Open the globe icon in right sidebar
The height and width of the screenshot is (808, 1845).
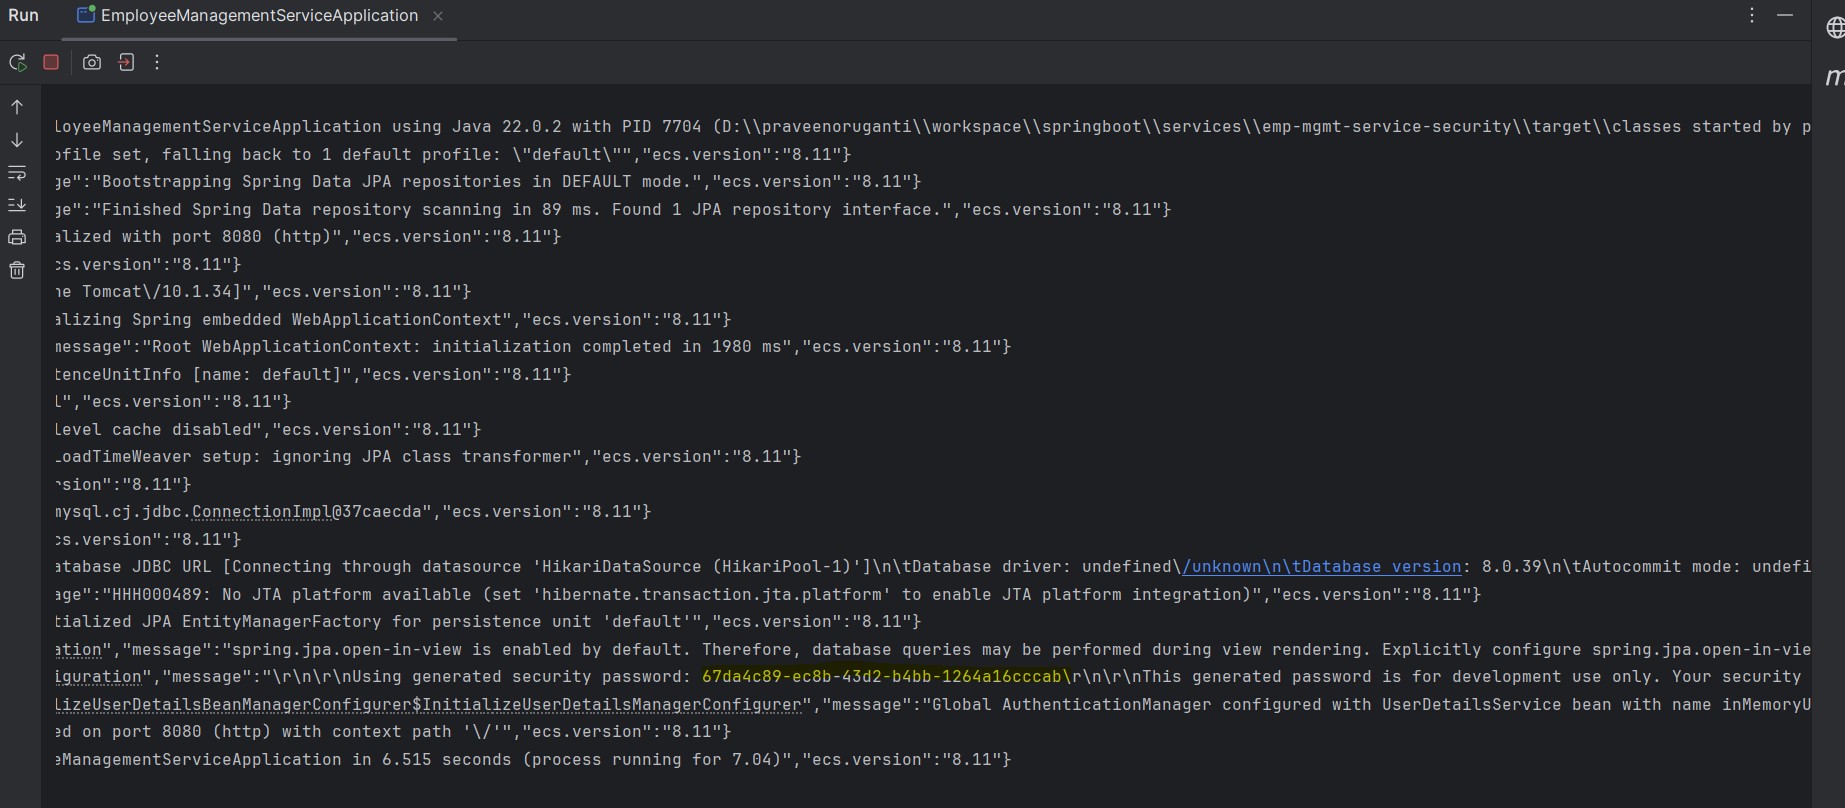1835,29
